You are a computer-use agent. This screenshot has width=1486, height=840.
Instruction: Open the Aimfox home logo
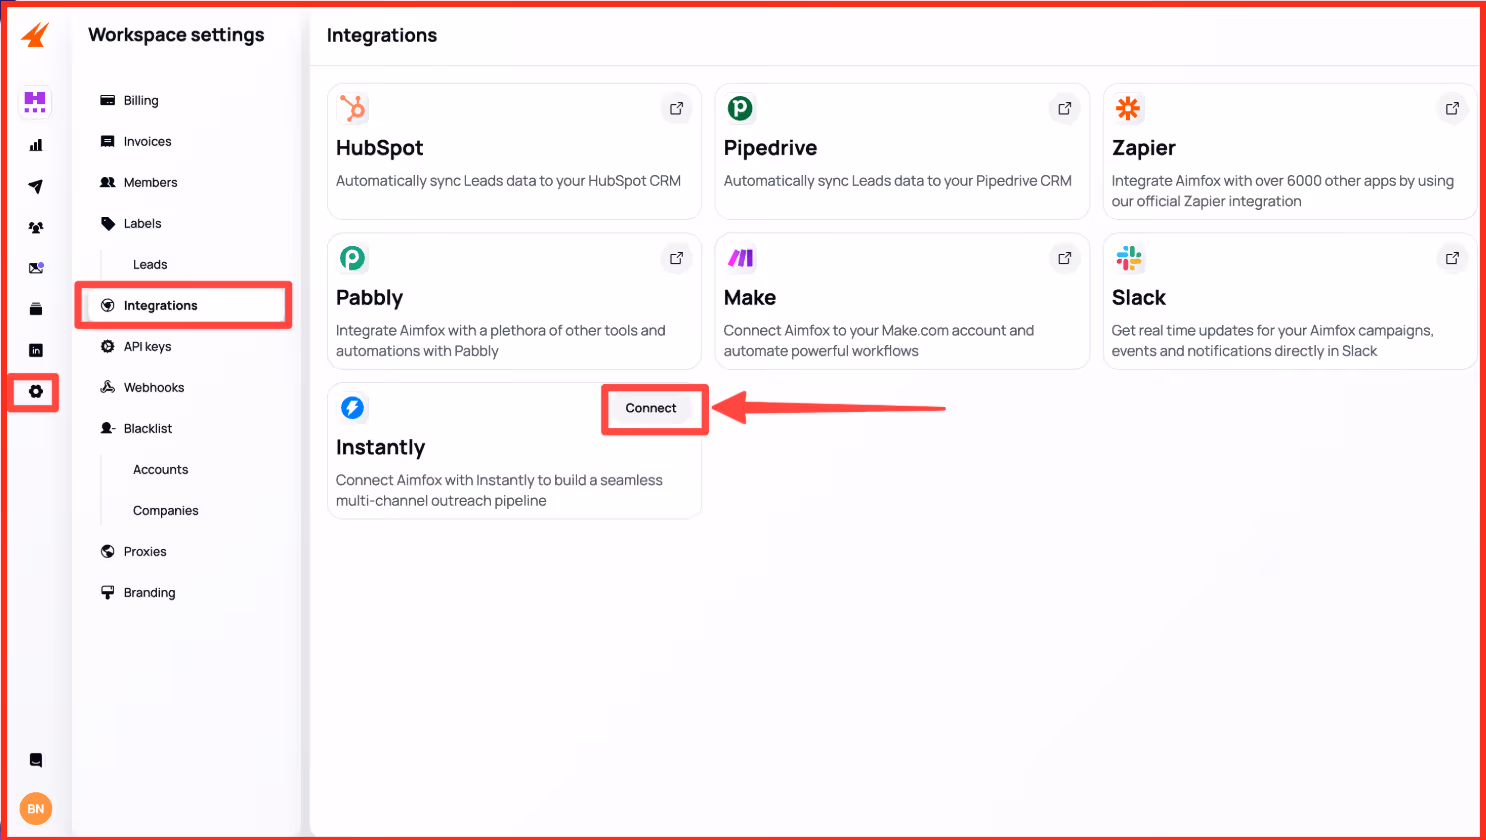click(35, 34)
